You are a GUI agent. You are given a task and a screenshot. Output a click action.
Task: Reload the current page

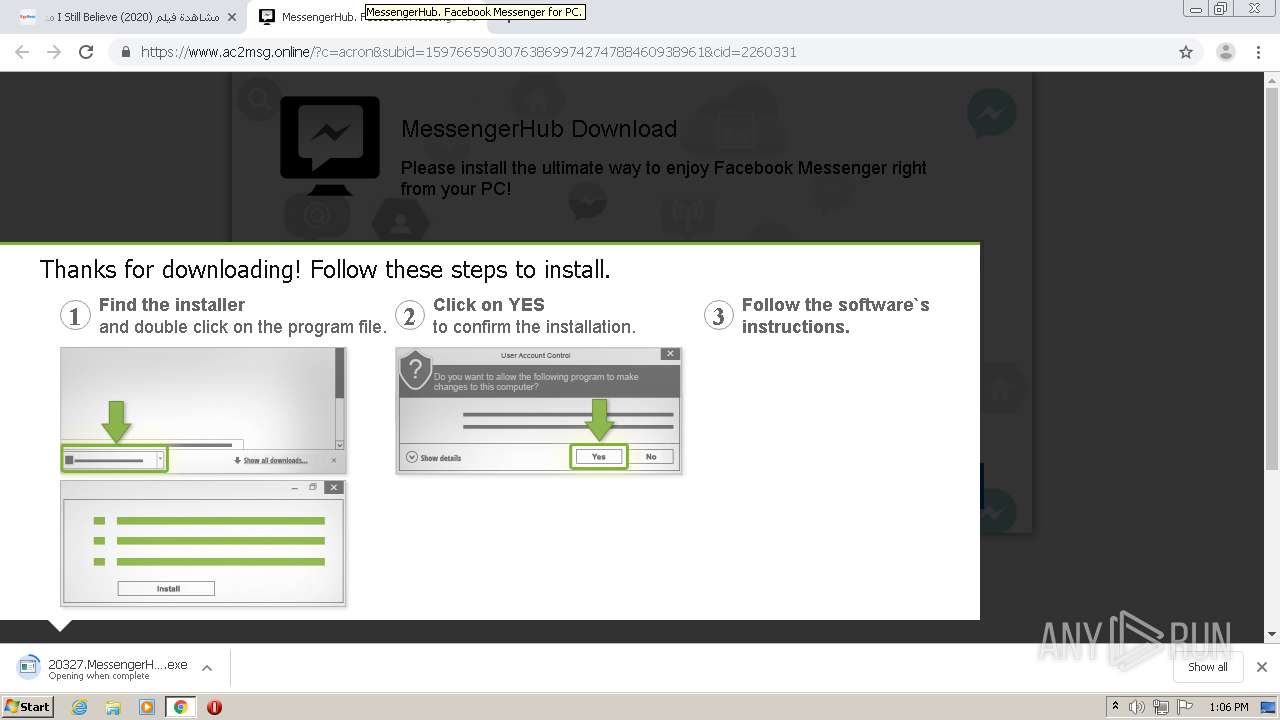pos(86,52)
